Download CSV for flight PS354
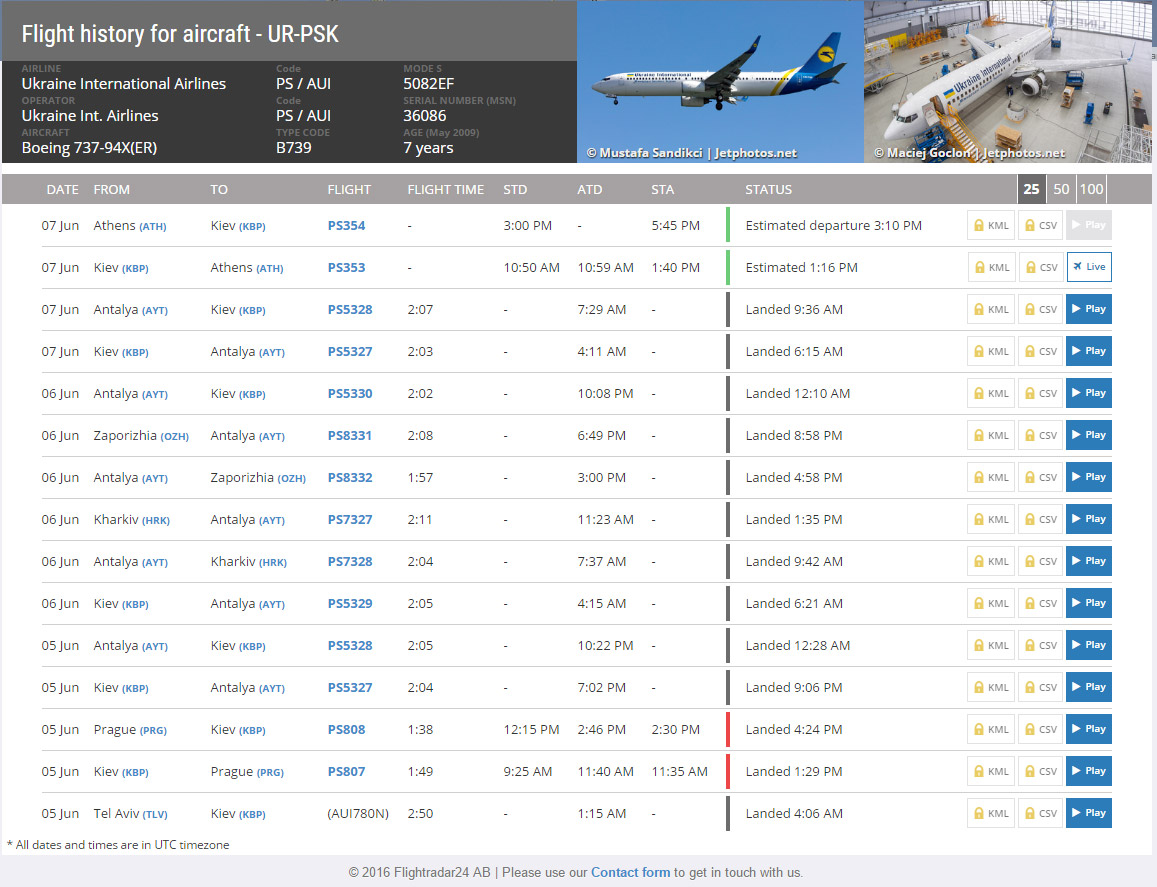Screen dimensions: 1157x887 click(1040, 225)
